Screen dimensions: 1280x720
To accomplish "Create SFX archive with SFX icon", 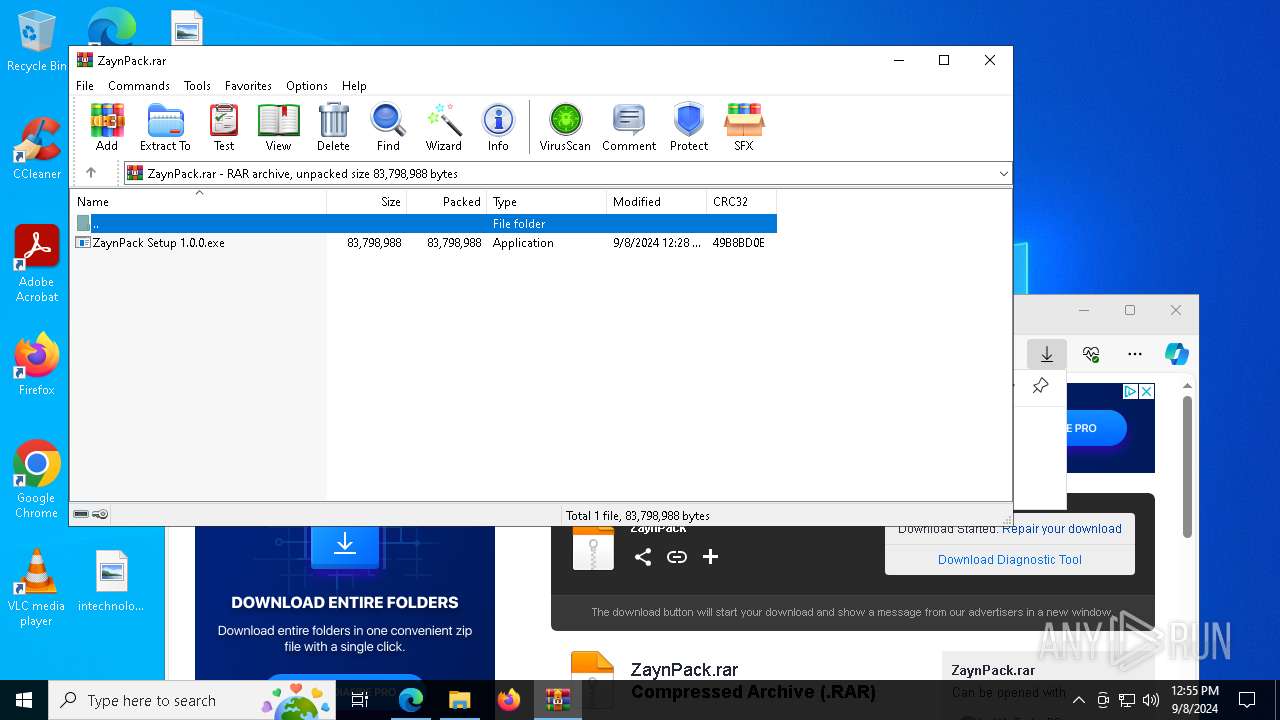I will pyautogui.click(x=744, y=127).
